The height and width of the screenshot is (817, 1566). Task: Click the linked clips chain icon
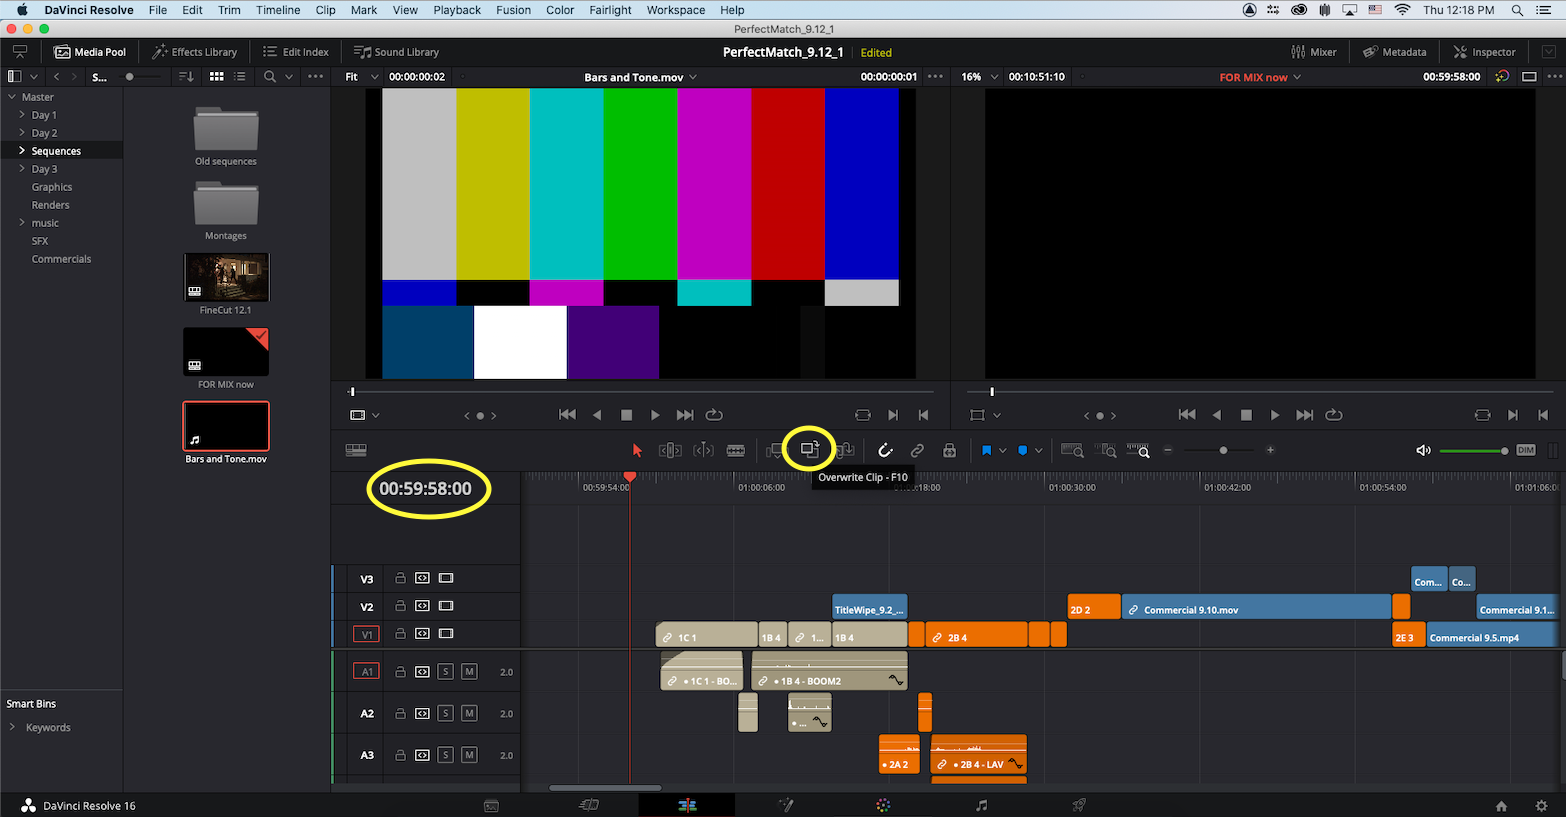coord(917,450)
